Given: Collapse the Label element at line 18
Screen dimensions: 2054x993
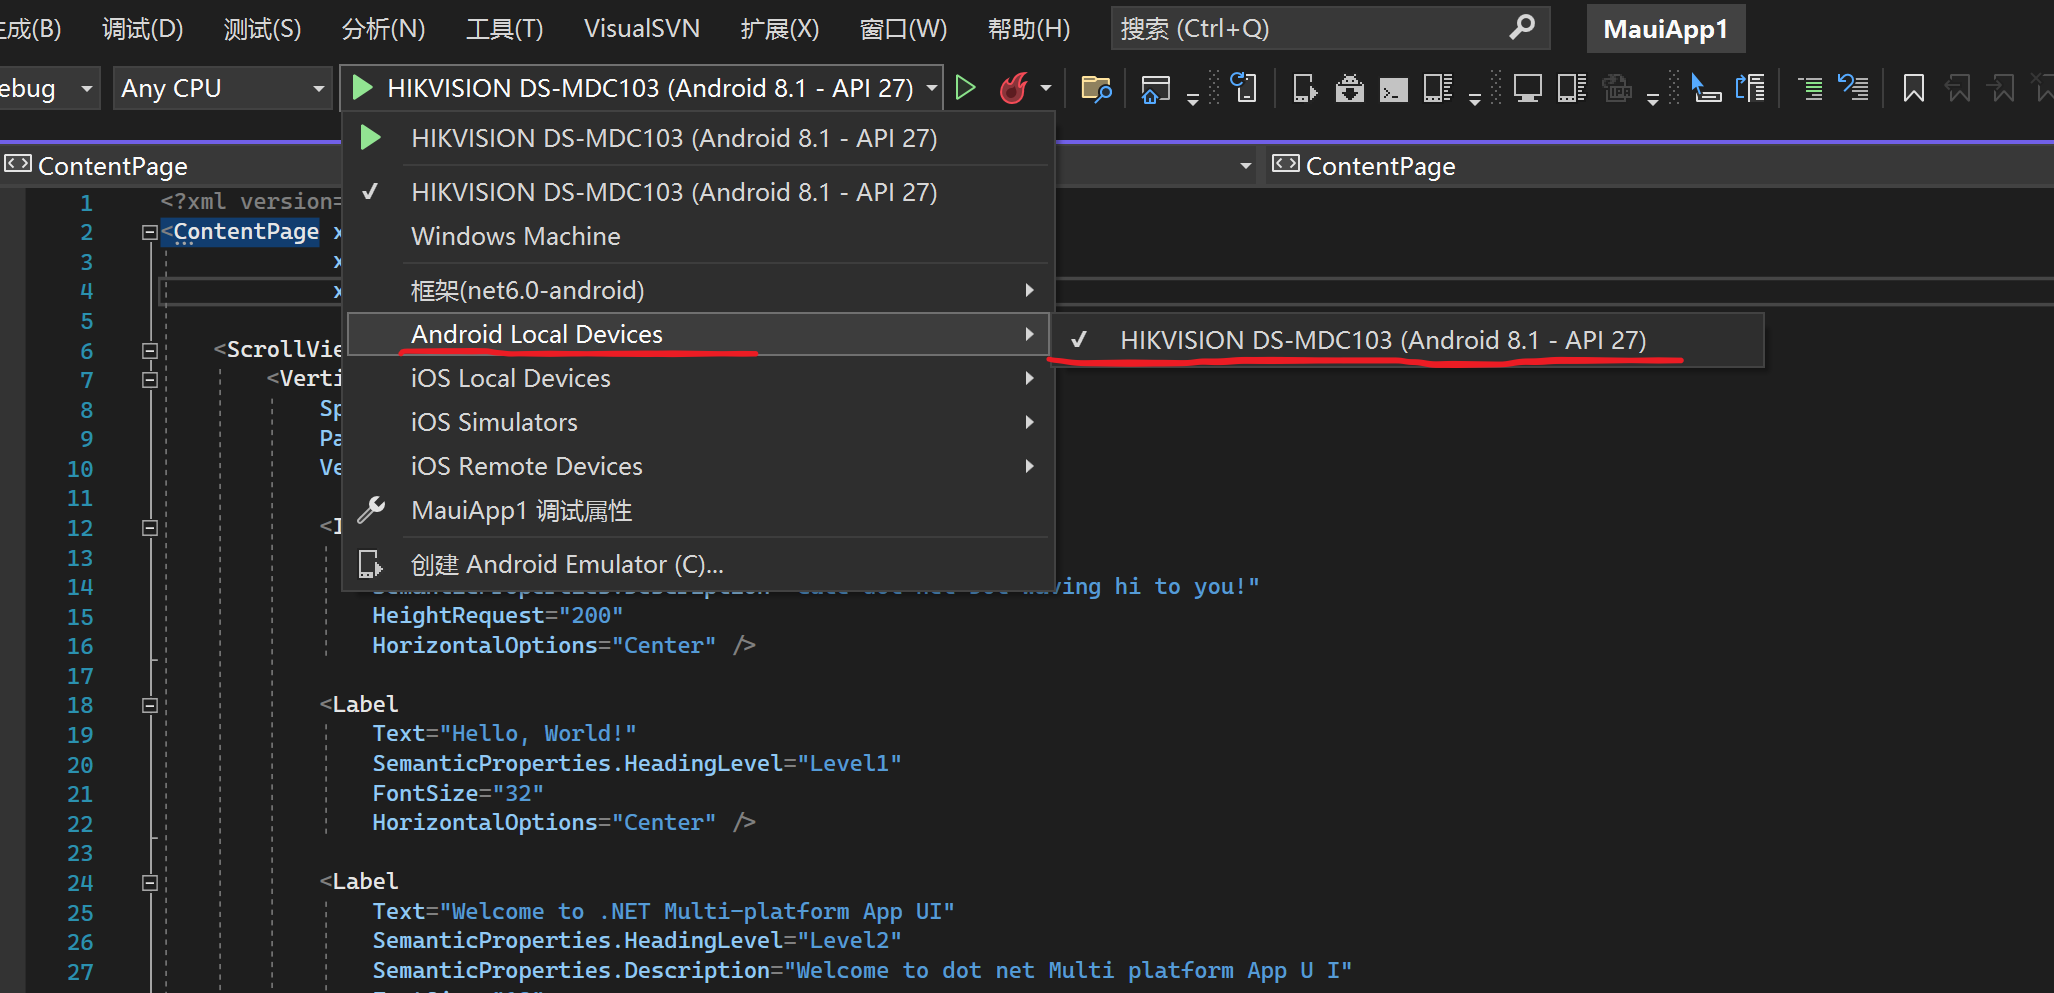Looking at the screenshot, I should pos(150,705).
